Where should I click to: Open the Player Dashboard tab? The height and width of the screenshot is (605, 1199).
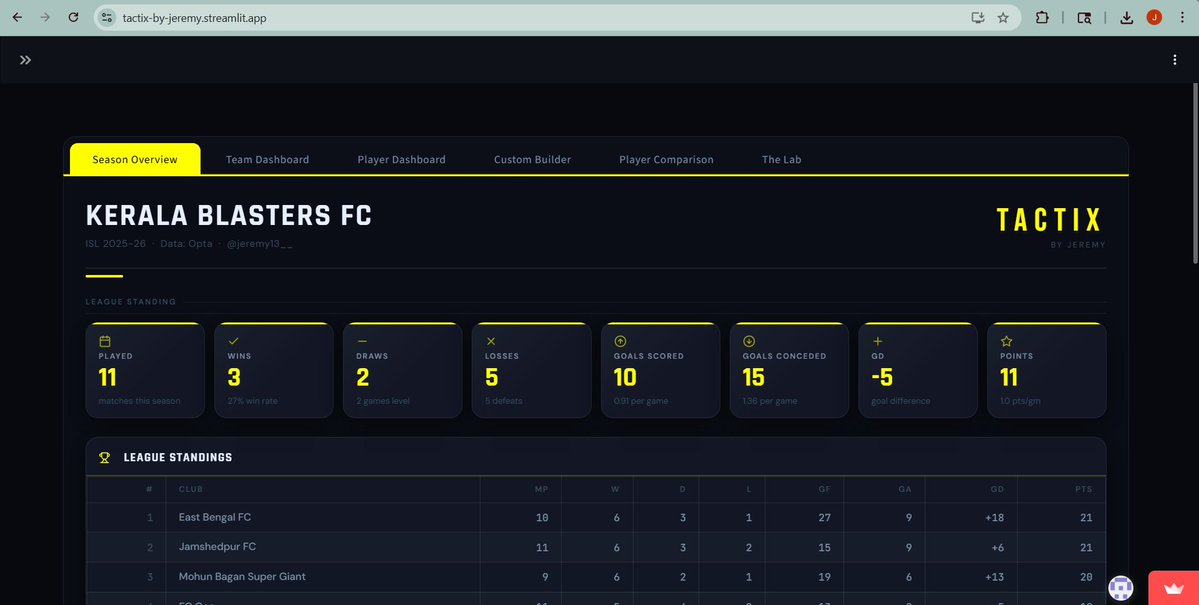(401, 159)
